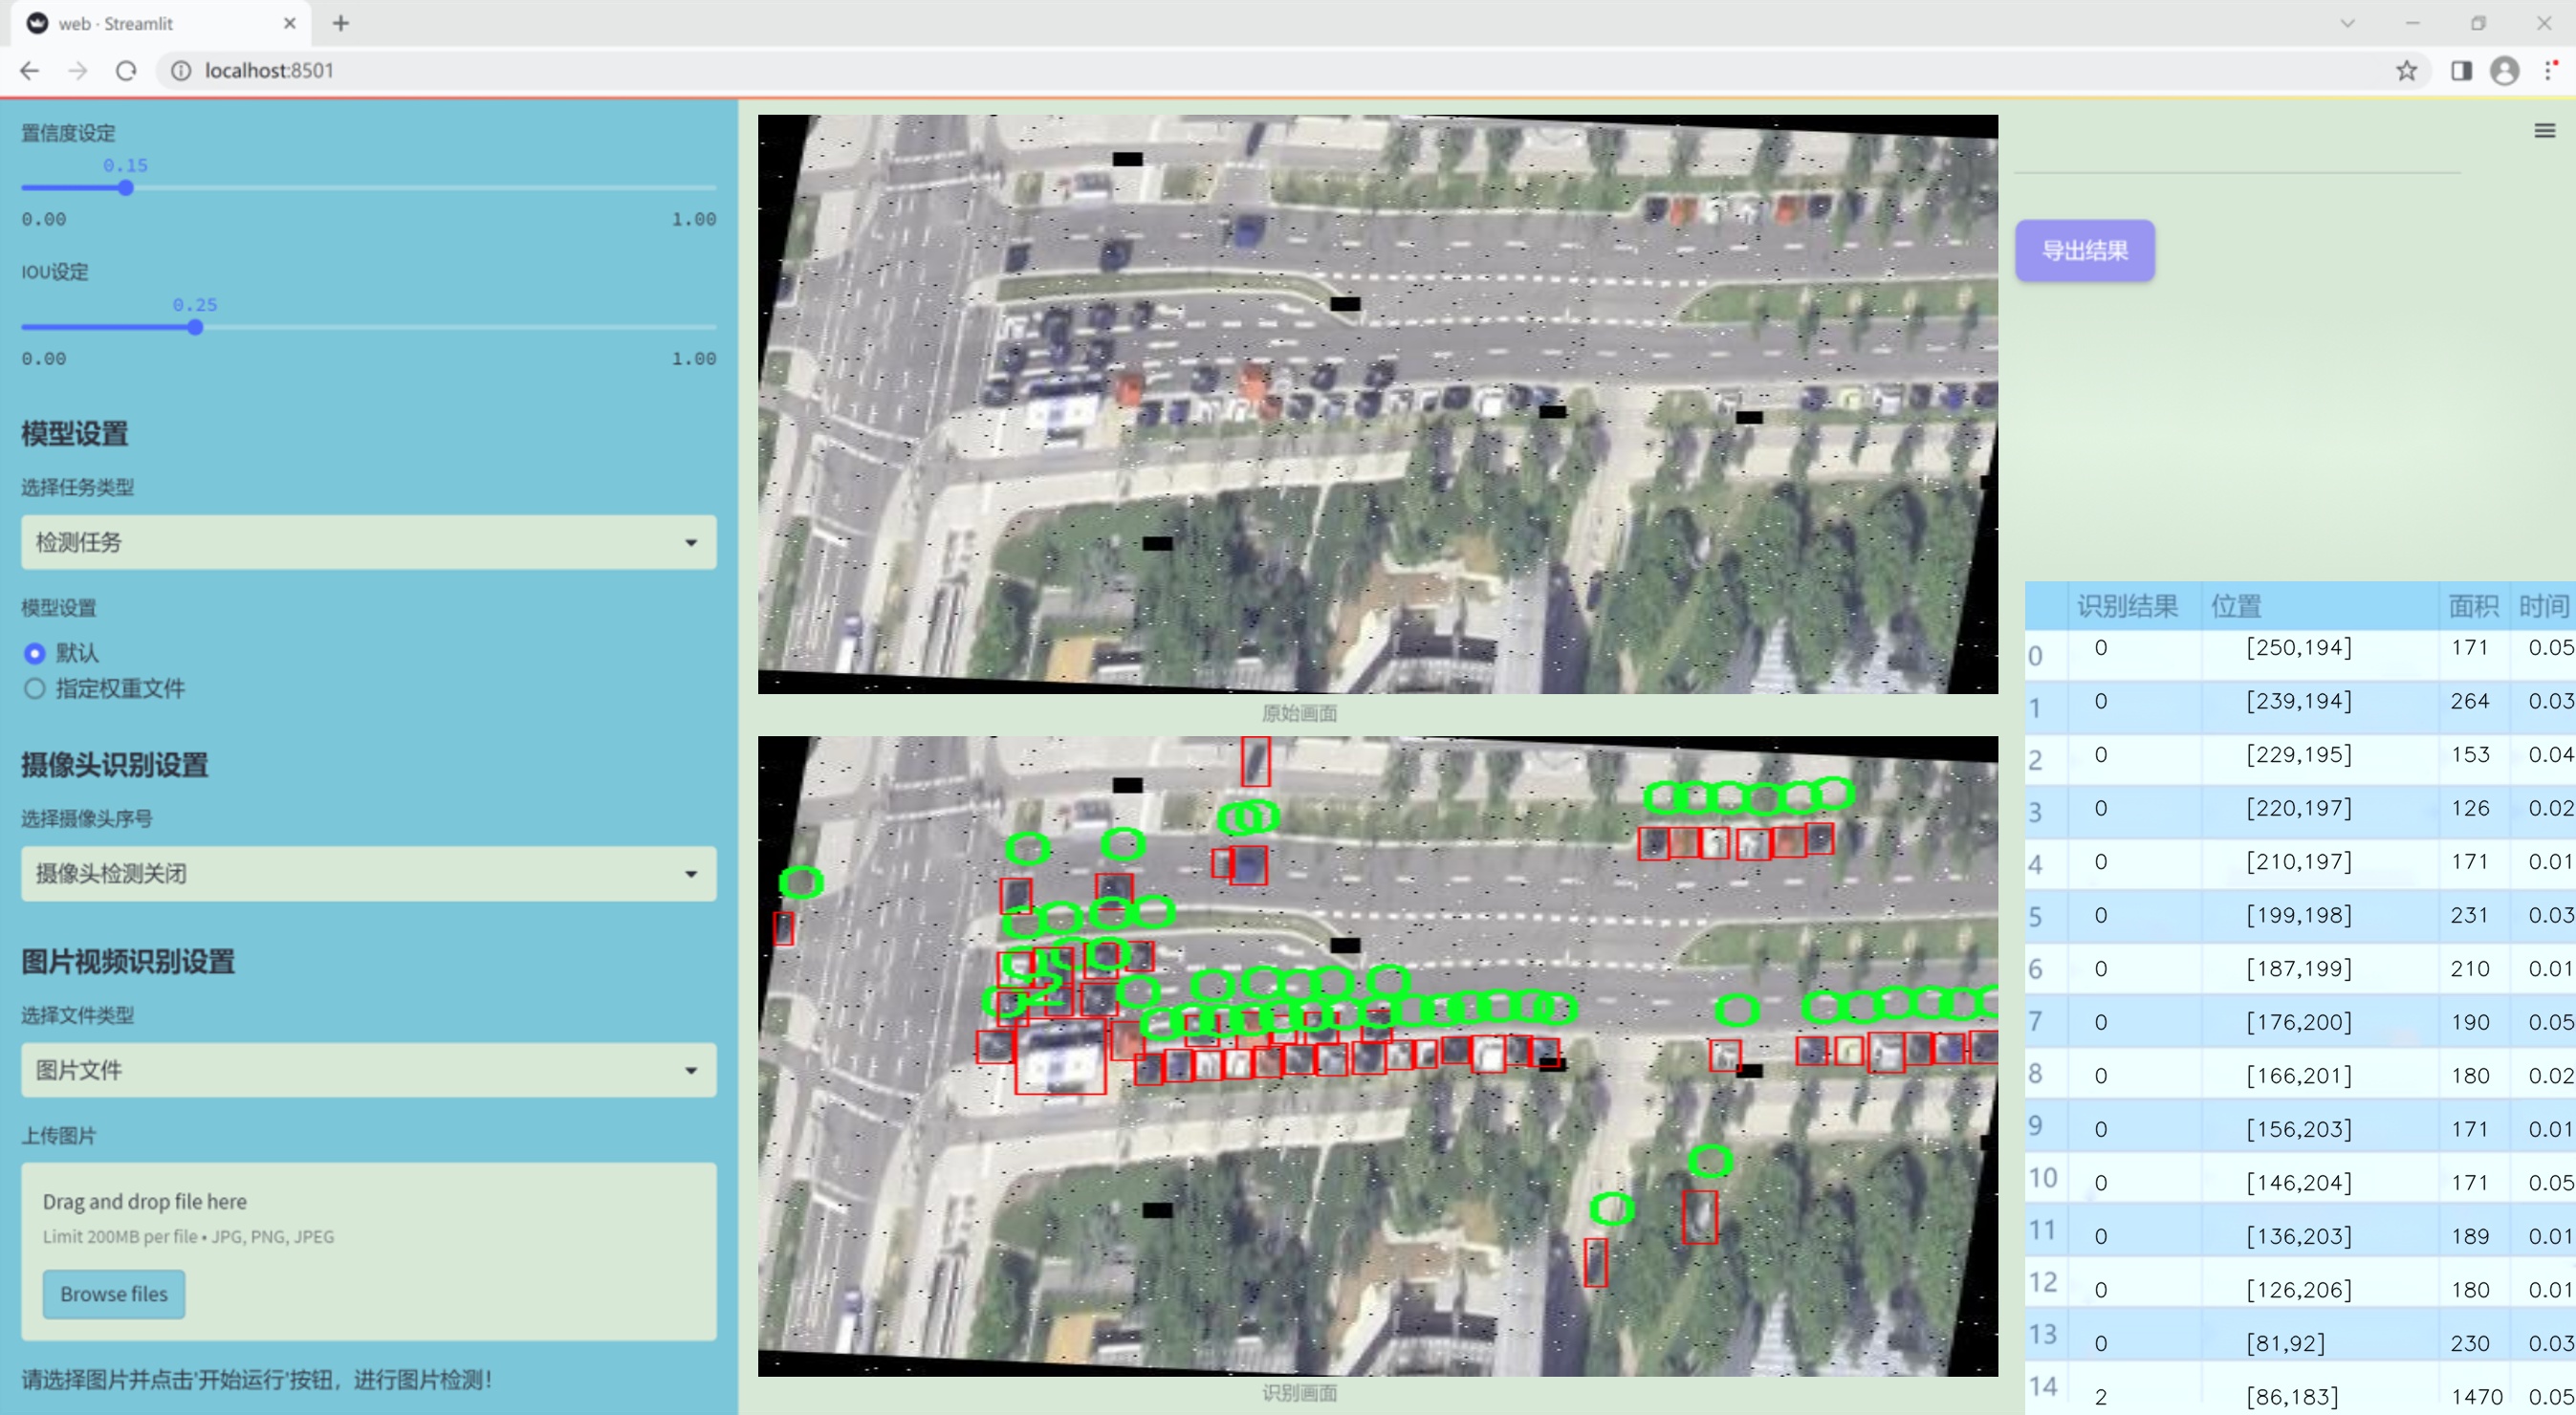The width and height of the screenshot is (2576, 1415).
Task: Reload the localhost page
Action: coord(126,71)
